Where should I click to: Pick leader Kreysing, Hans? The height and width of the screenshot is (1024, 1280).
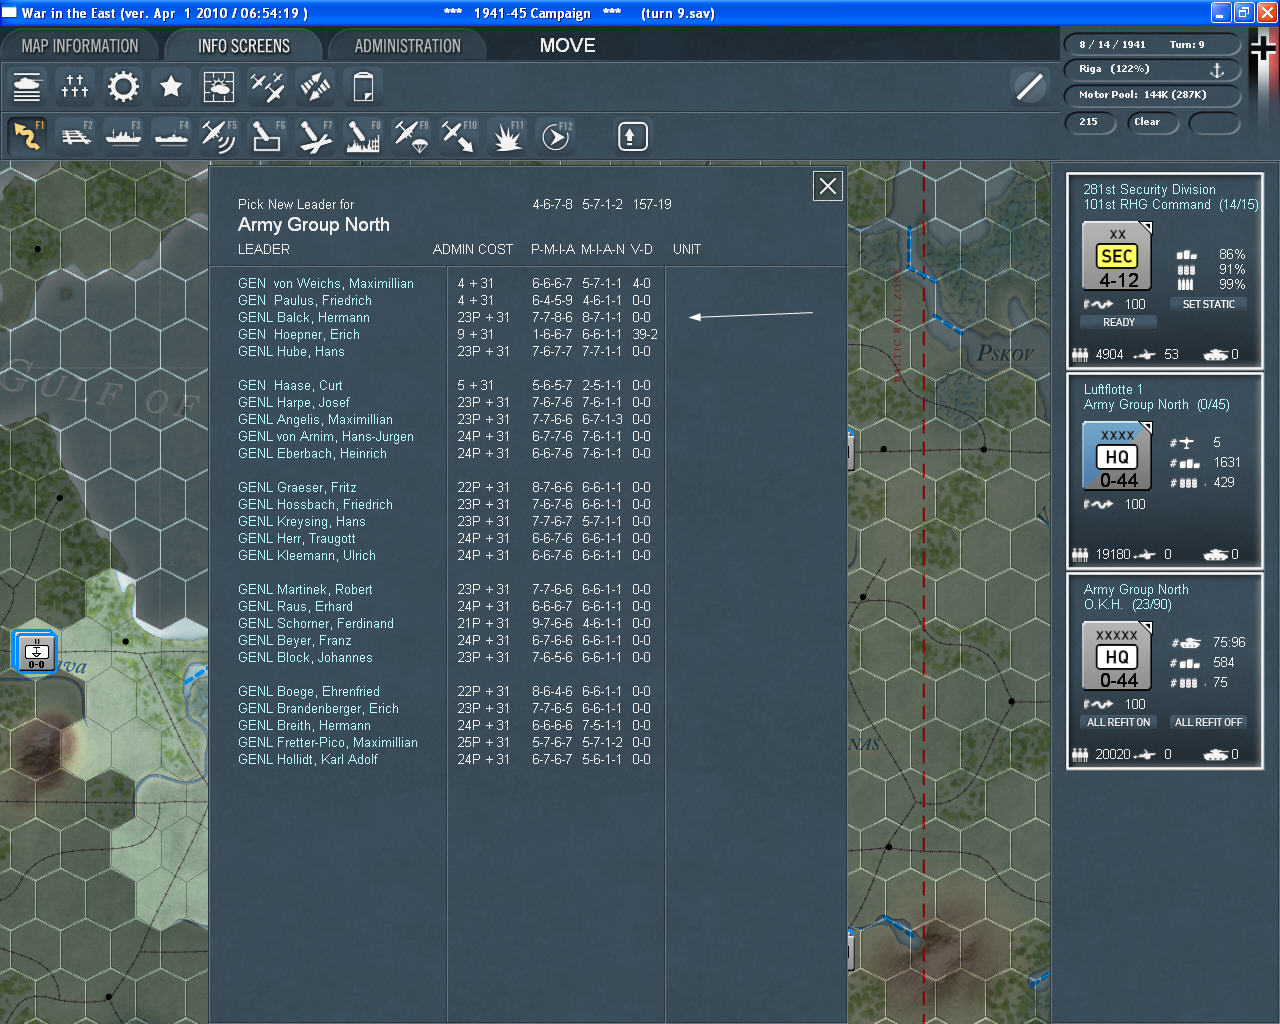[x=302, y=522]
